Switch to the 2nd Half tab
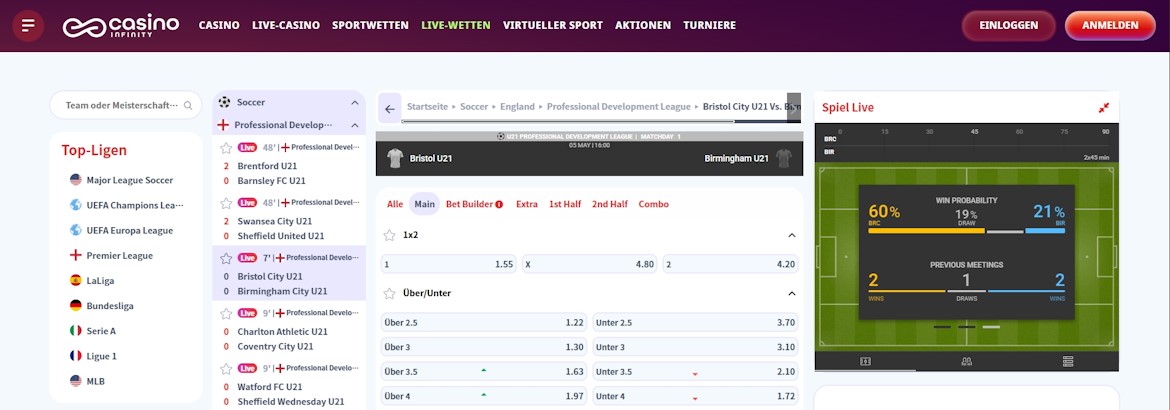The image size is (1170, 410). coord(610,204)
